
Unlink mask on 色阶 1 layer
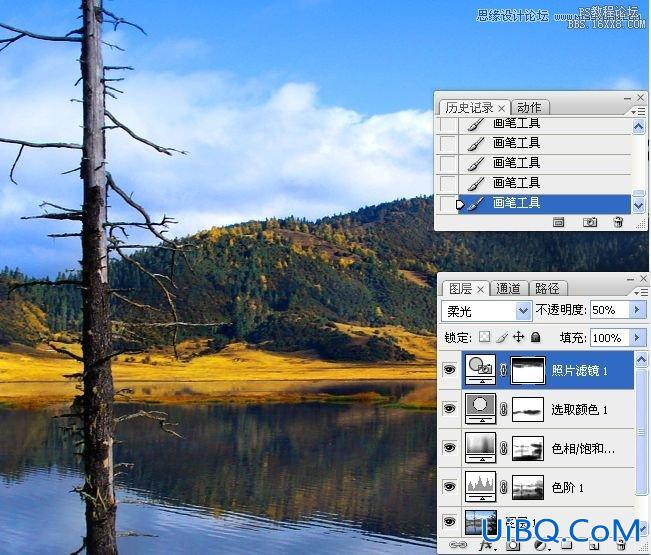504,487
